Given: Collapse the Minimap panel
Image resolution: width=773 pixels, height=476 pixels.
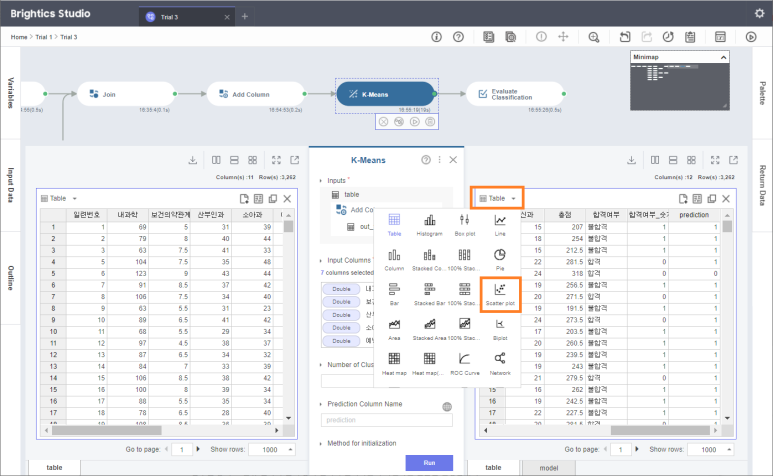Looking at the screenshot, I should (723, 57).
